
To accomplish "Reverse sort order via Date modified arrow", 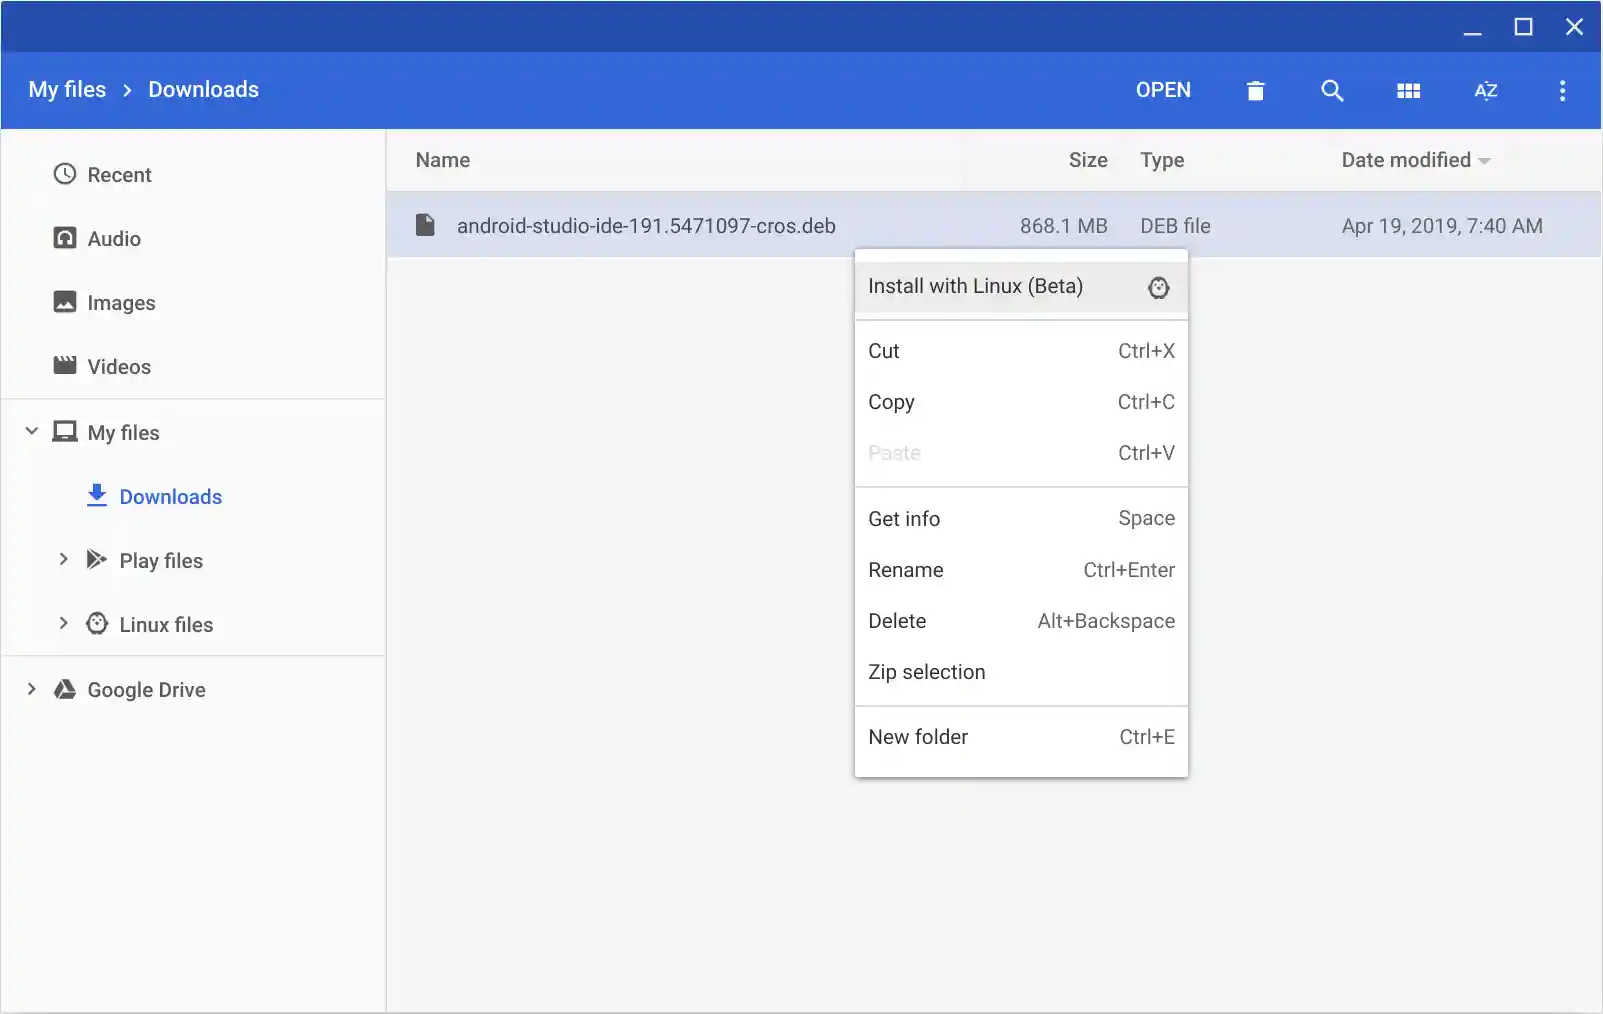I will click(x=1484, y=160).
